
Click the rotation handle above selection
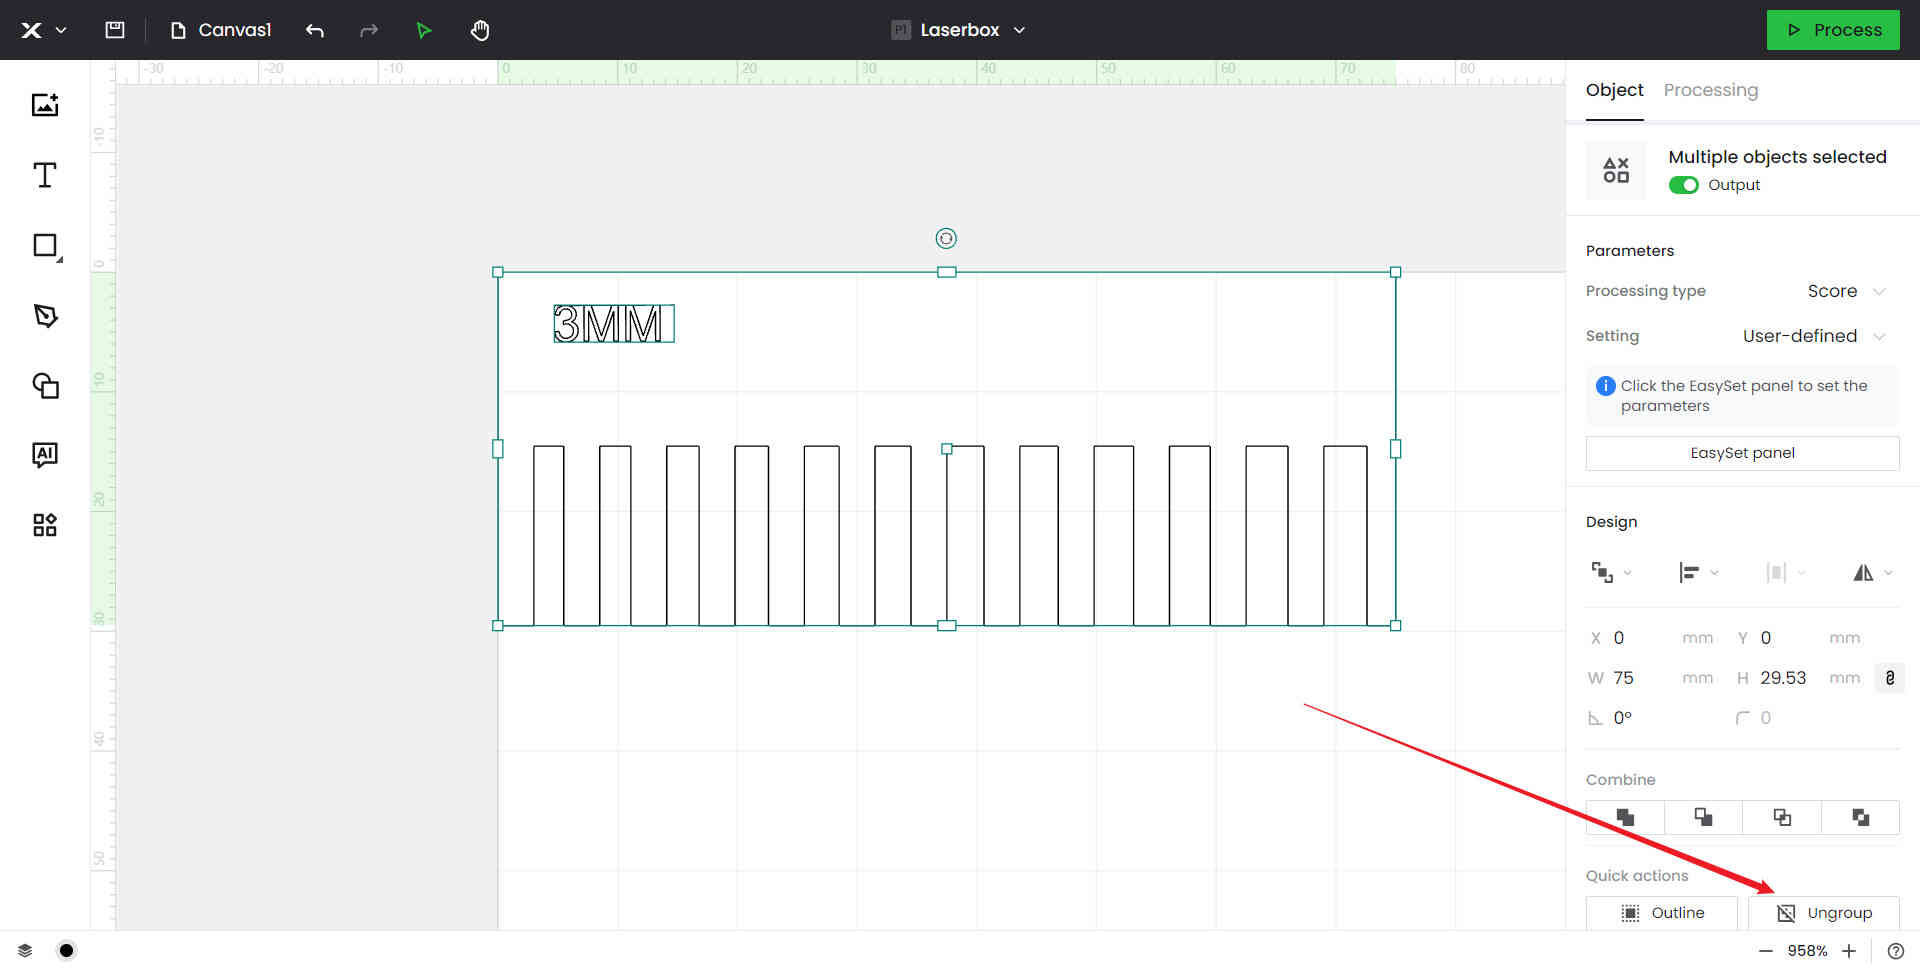pyautogui.click(x=946, y=238)
